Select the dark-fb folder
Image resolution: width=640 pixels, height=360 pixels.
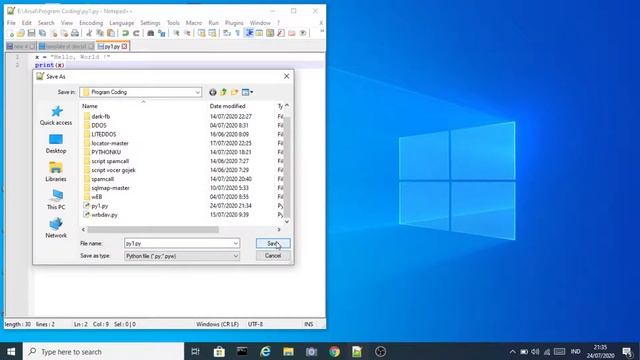(x=100, y=116)
